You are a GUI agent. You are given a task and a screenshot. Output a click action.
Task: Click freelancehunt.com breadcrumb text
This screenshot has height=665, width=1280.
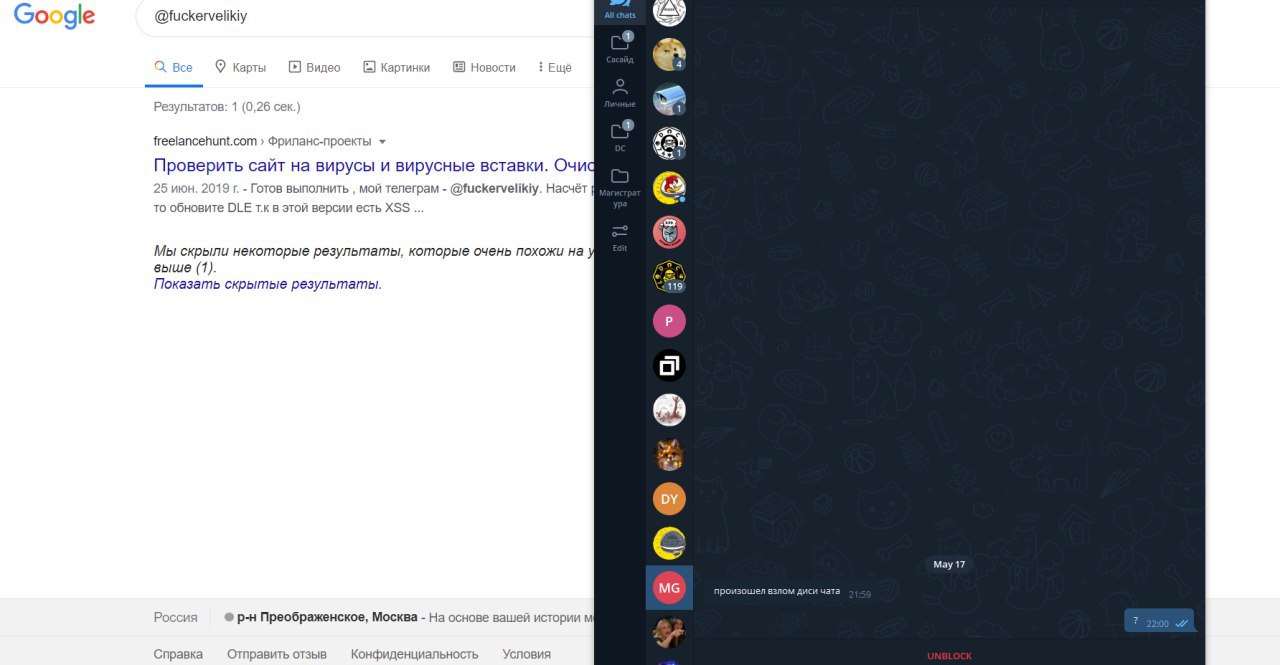coord(205,141)
